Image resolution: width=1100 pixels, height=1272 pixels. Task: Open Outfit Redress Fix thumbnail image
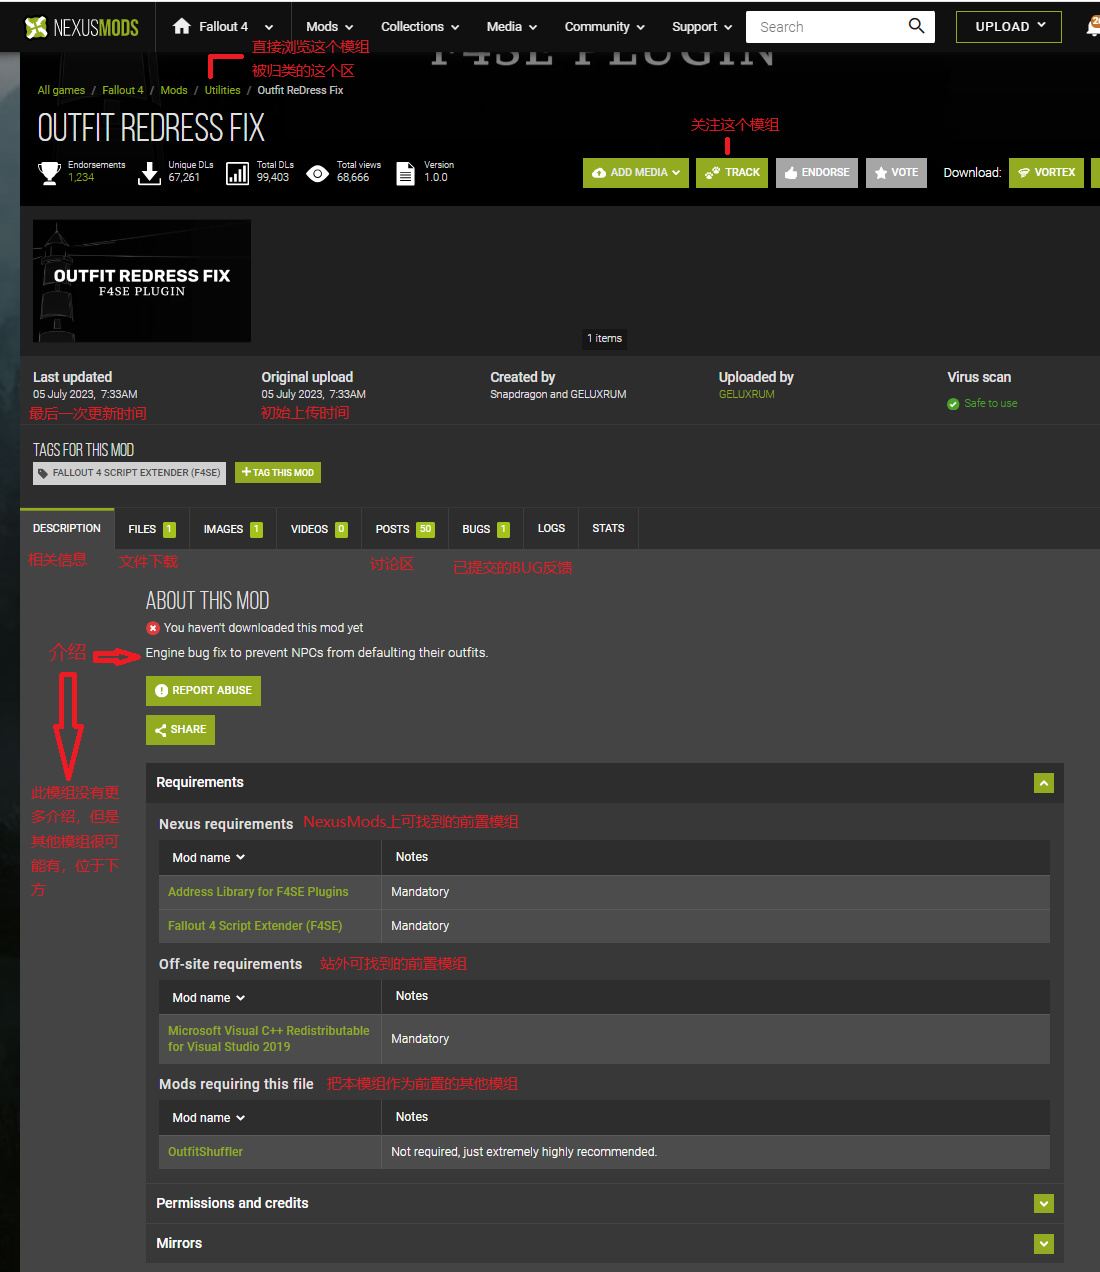142,281
